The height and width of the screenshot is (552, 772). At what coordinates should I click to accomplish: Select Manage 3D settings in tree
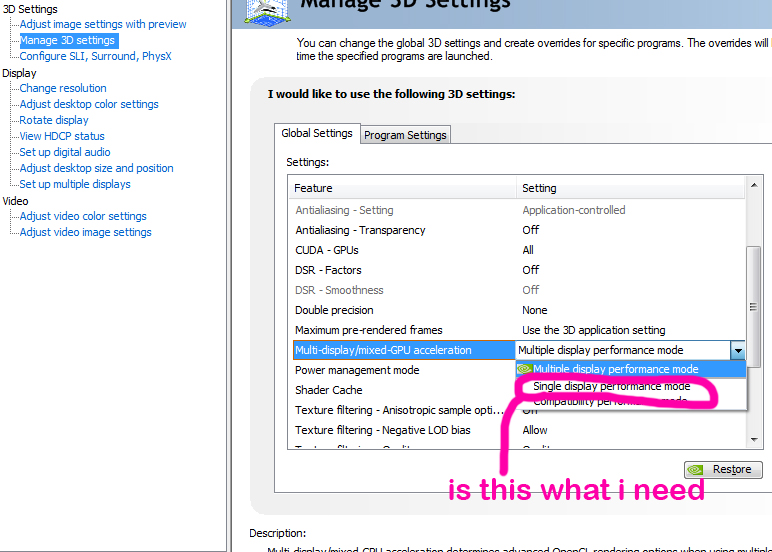point(67,40)
